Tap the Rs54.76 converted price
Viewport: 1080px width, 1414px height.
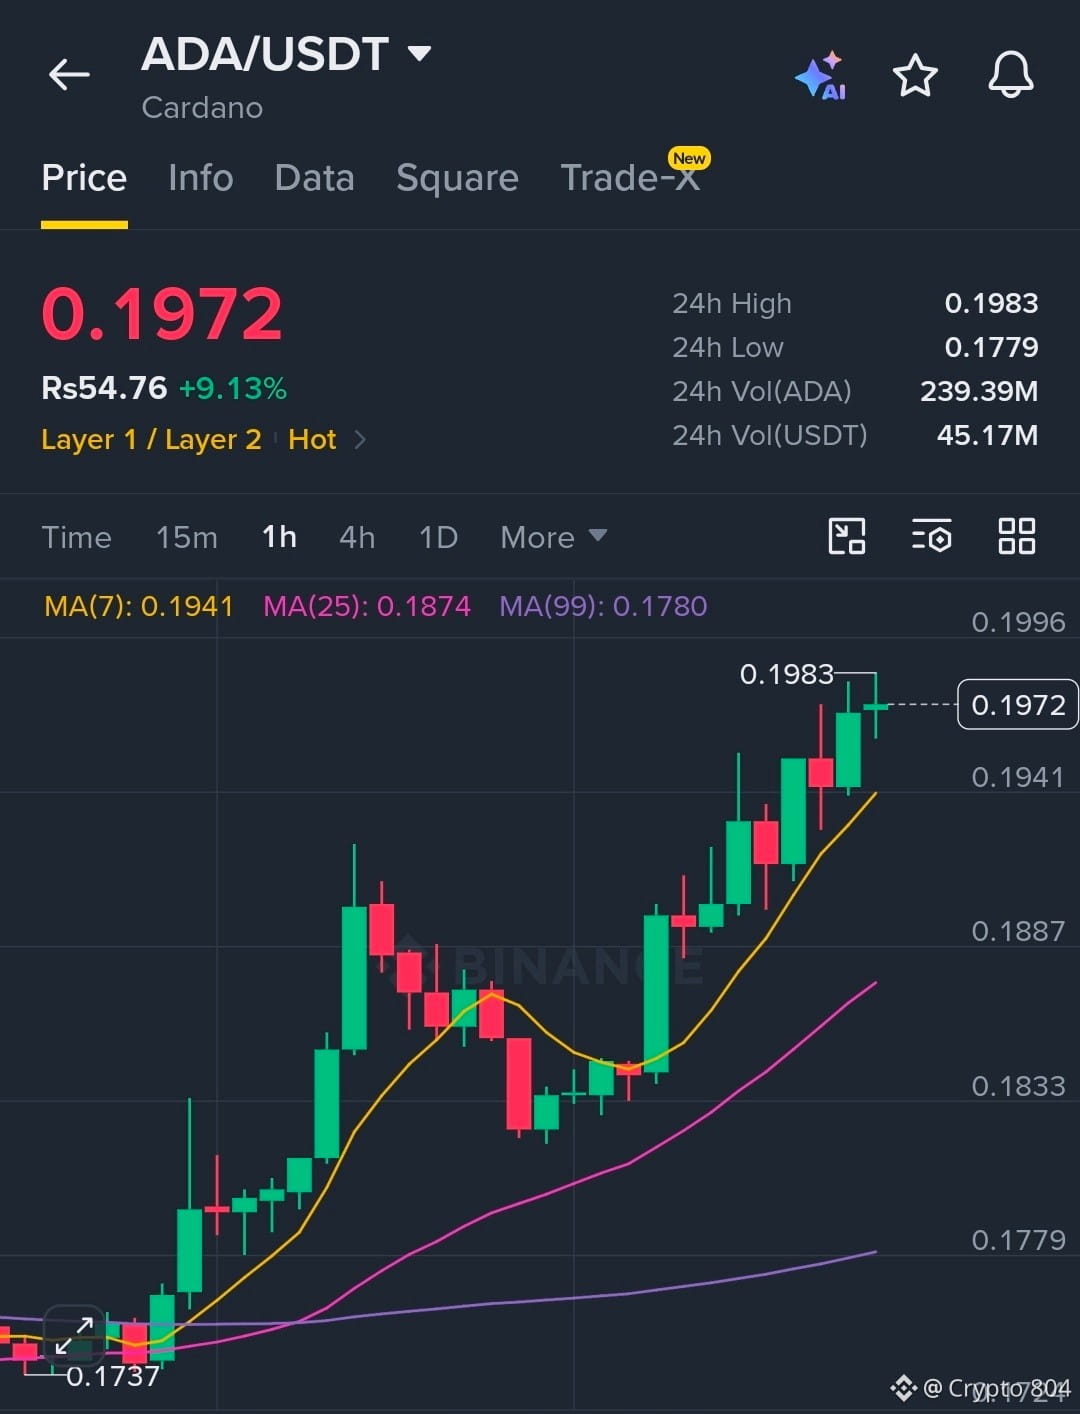104,388
